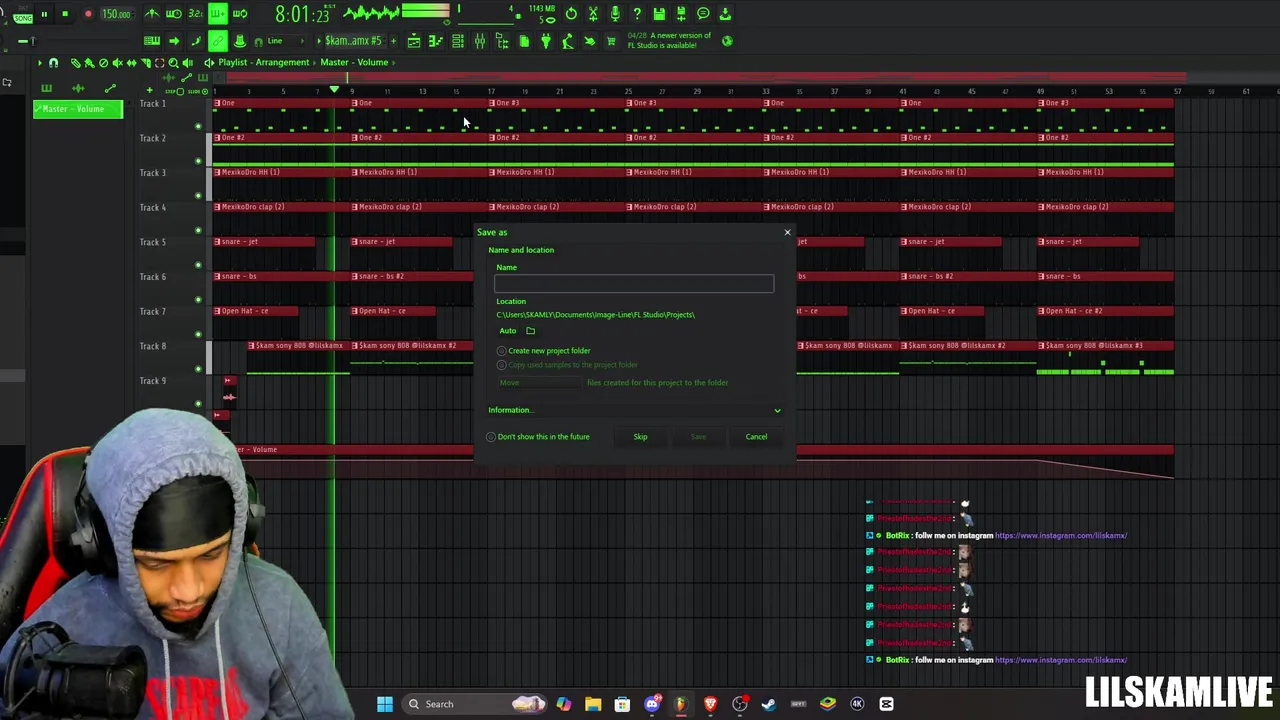Select the playlist playback speaker tool
The image size is (1280, 720).
[187, 62]
